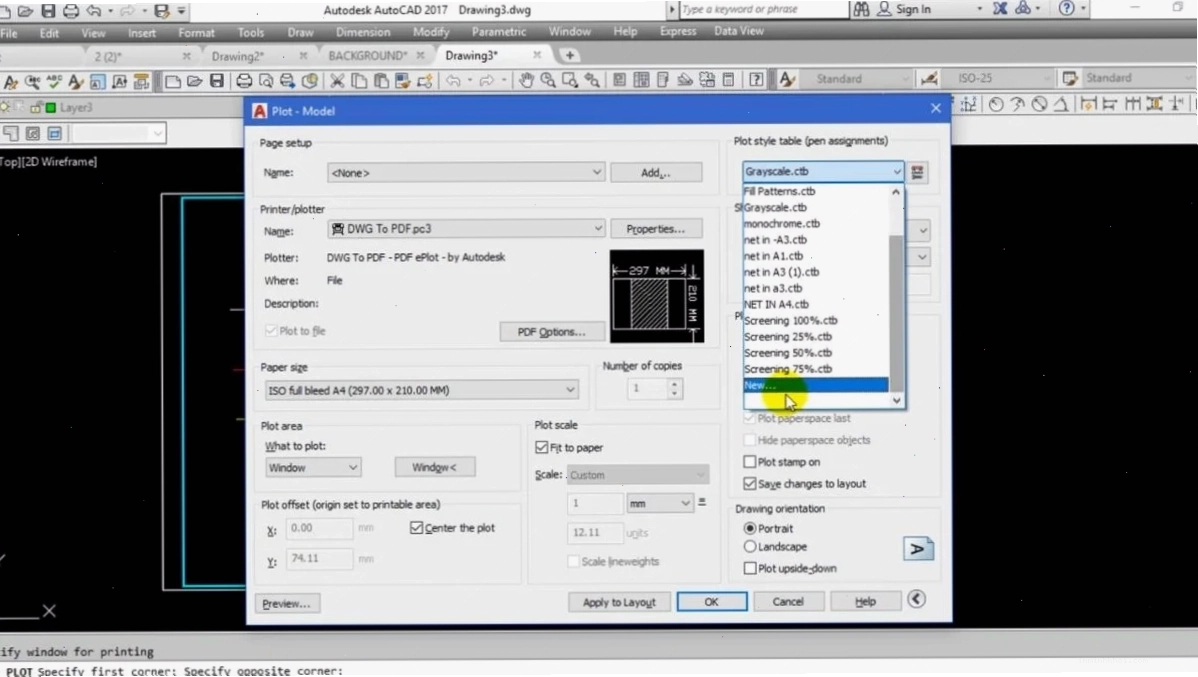
Task: Click the plot style table editor icon
Action: tap(918, 172)
